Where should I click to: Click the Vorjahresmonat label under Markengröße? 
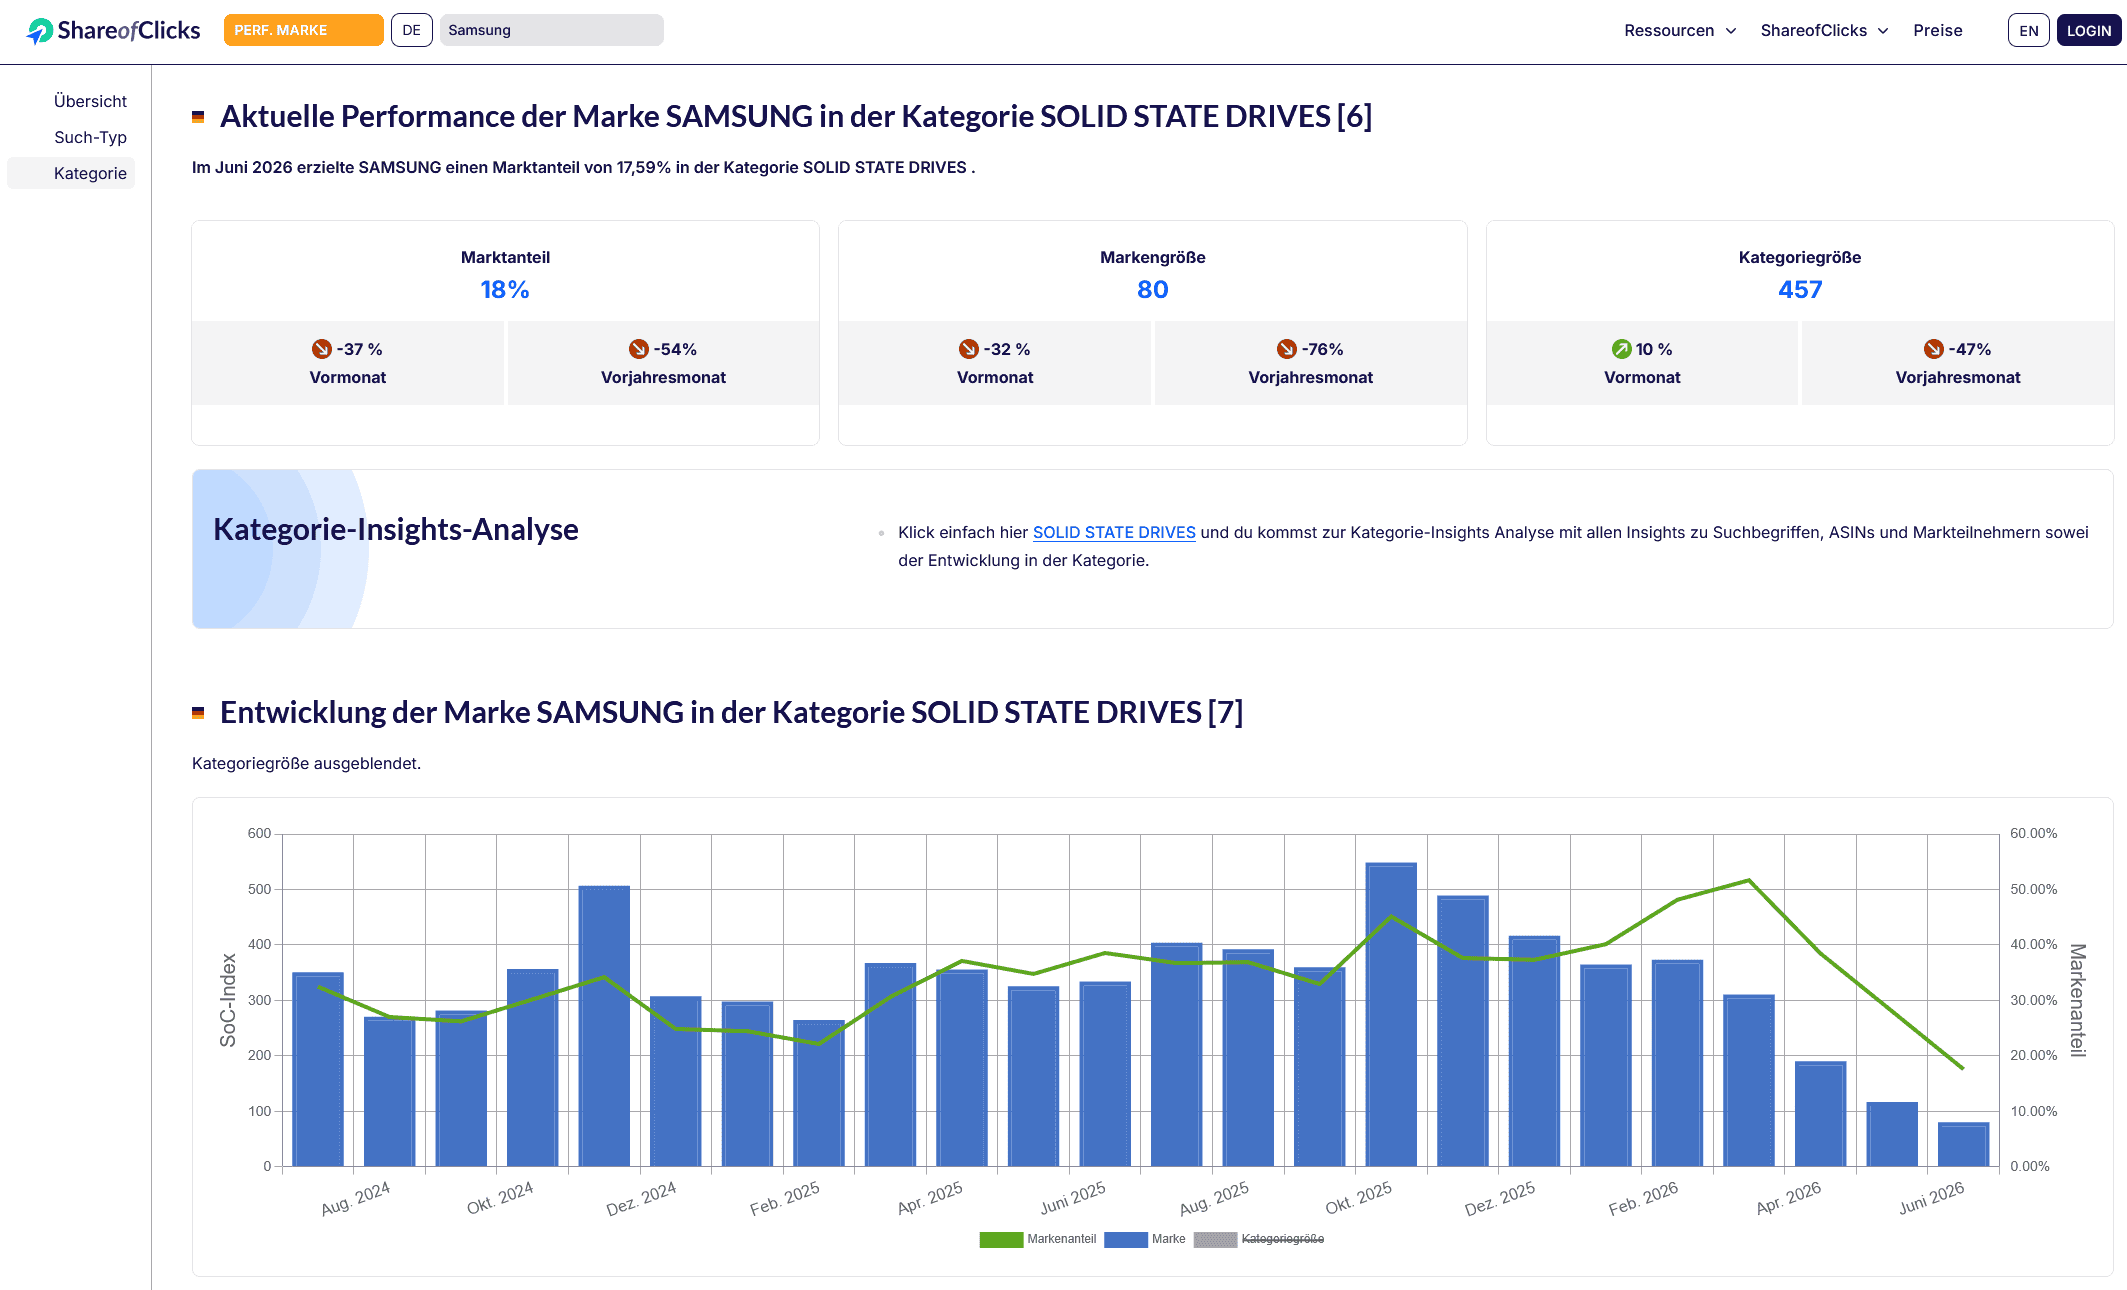[x=1310, y=377]
